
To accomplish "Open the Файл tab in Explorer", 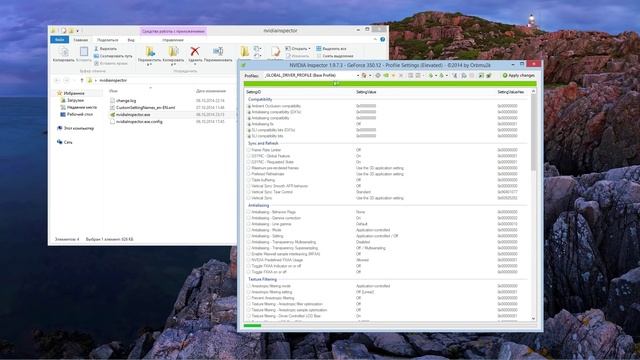I will pyautogui.click(x=60, y=40).
